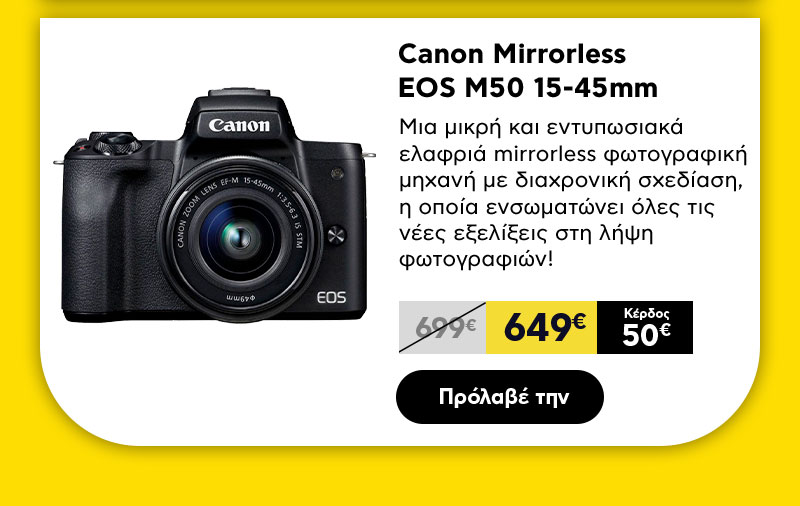Screen dimensions: 800x506
Task: Select the Canon Mirrorless EOS M50 title
Action: [528, 71]
